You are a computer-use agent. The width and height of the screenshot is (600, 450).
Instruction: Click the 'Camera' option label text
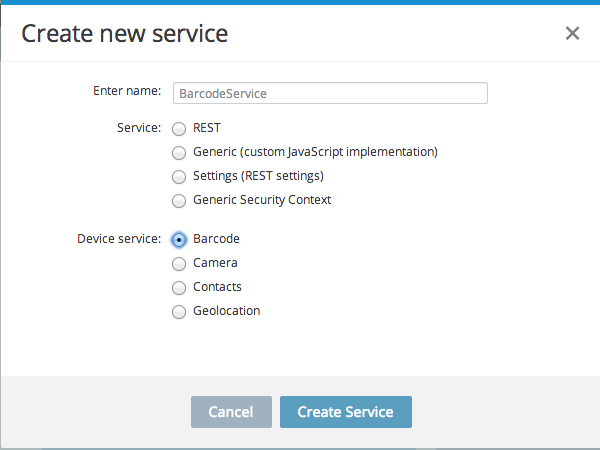coord(215,263)
